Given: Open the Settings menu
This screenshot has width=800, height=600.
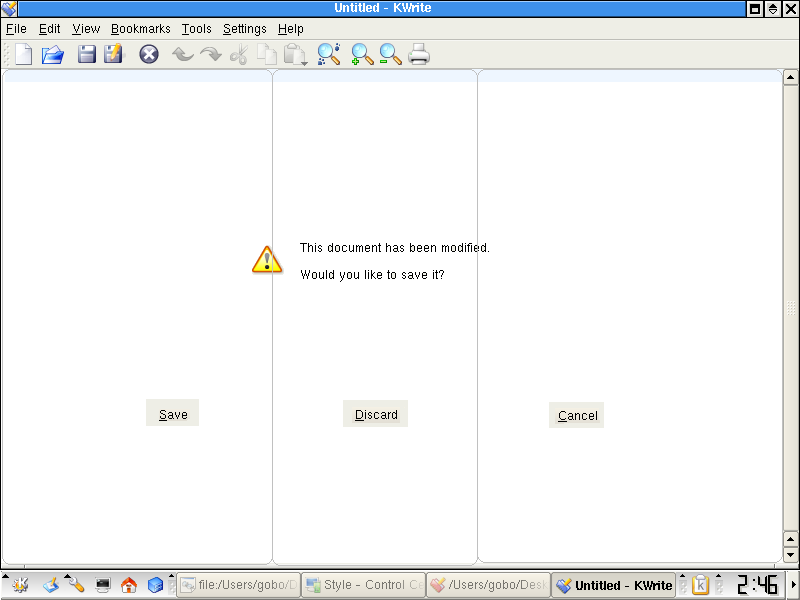Looking at the screenshot, I should coord(244,29).
